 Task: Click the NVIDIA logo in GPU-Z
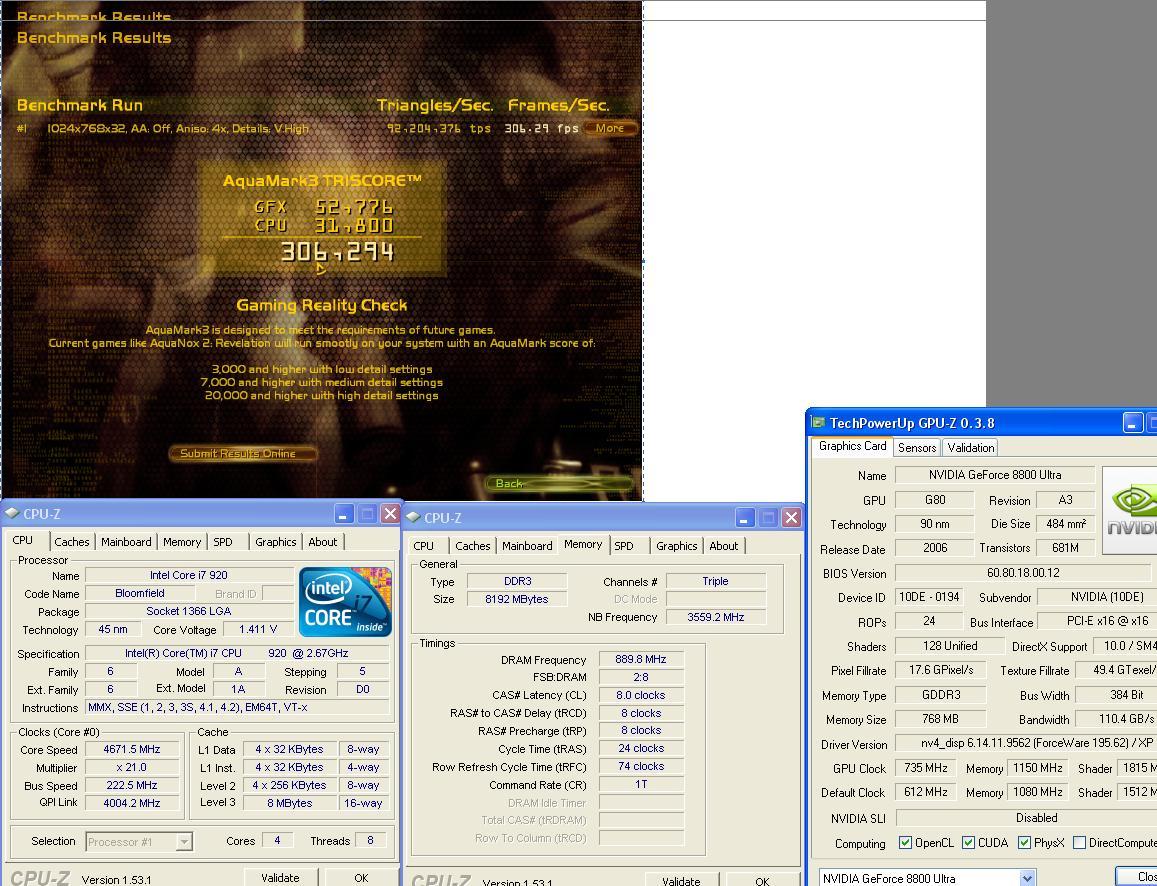click(x=1130, y=511)
